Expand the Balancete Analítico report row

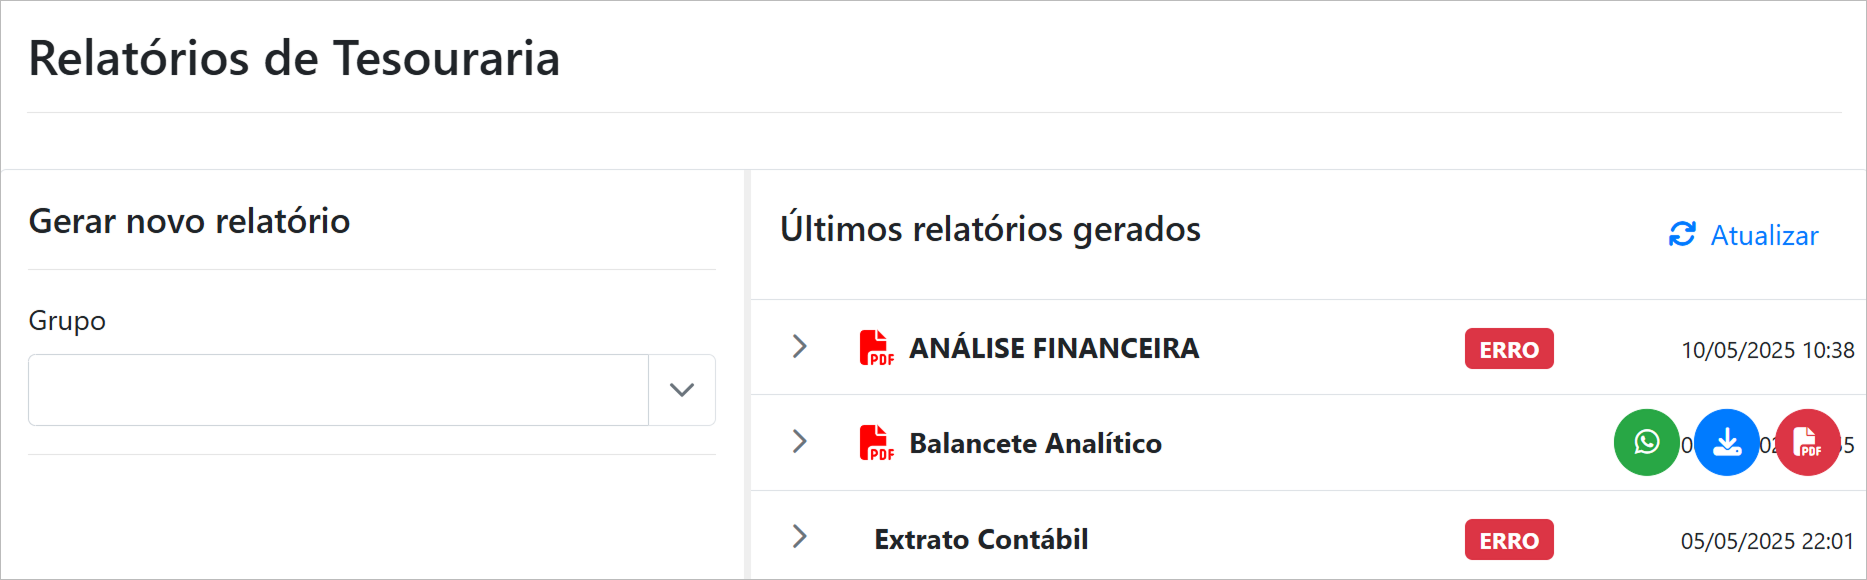(x=799, y=442)
